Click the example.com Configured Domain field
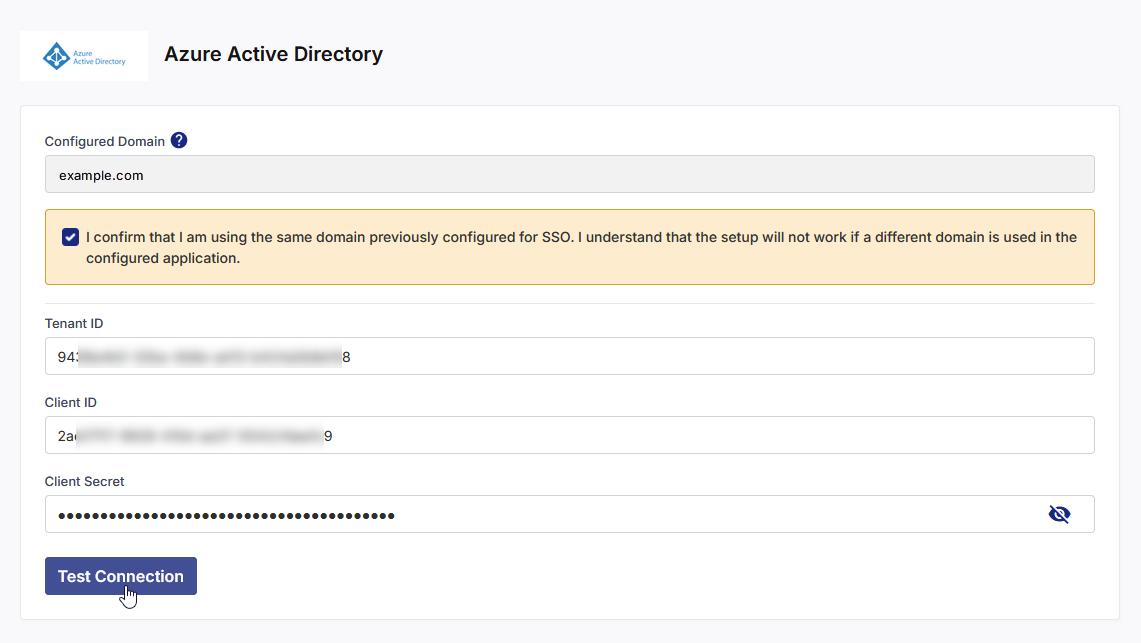Viewport: 1141px width, 643px height. click(x=569, y=175)
